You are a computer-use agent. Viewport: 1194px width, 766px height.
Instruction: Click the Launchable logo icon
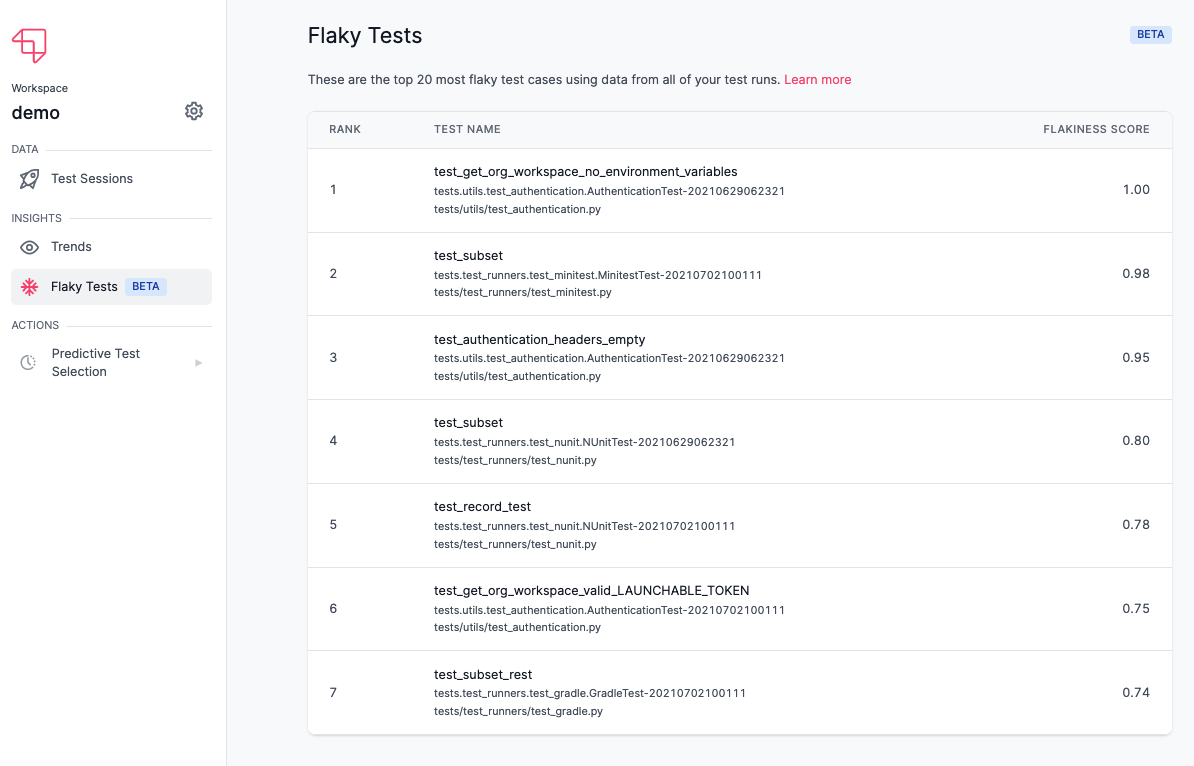pos(29,44)
